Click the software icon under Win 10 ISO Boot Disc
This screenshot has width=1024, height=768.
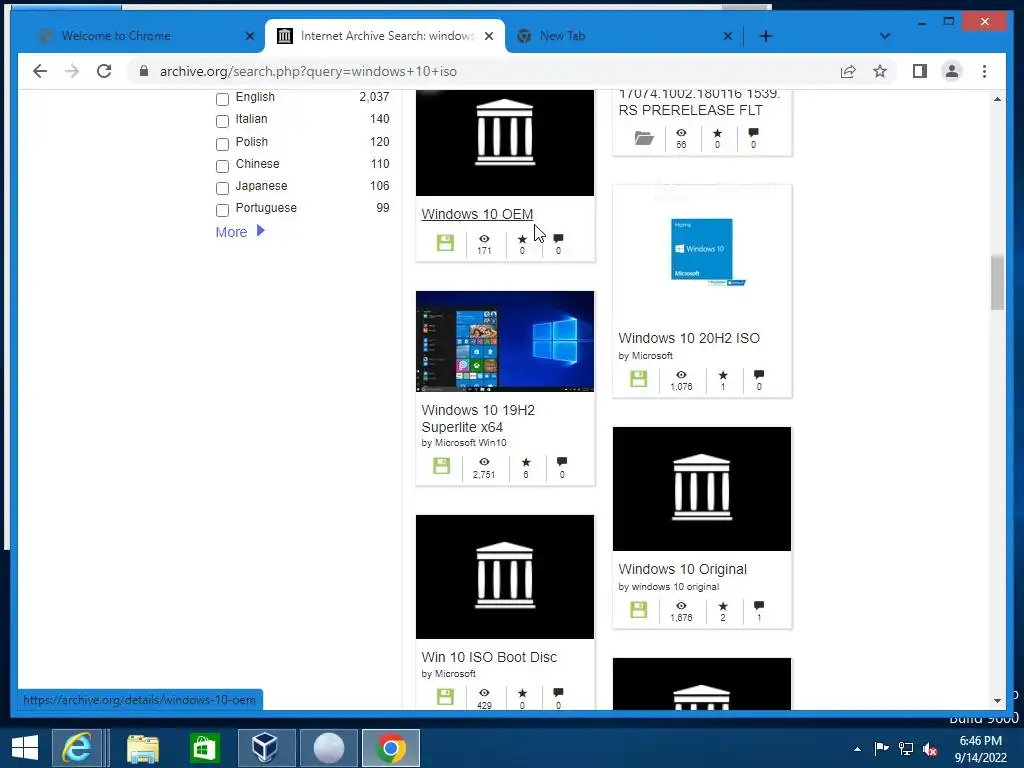click(x=445, y=697)
